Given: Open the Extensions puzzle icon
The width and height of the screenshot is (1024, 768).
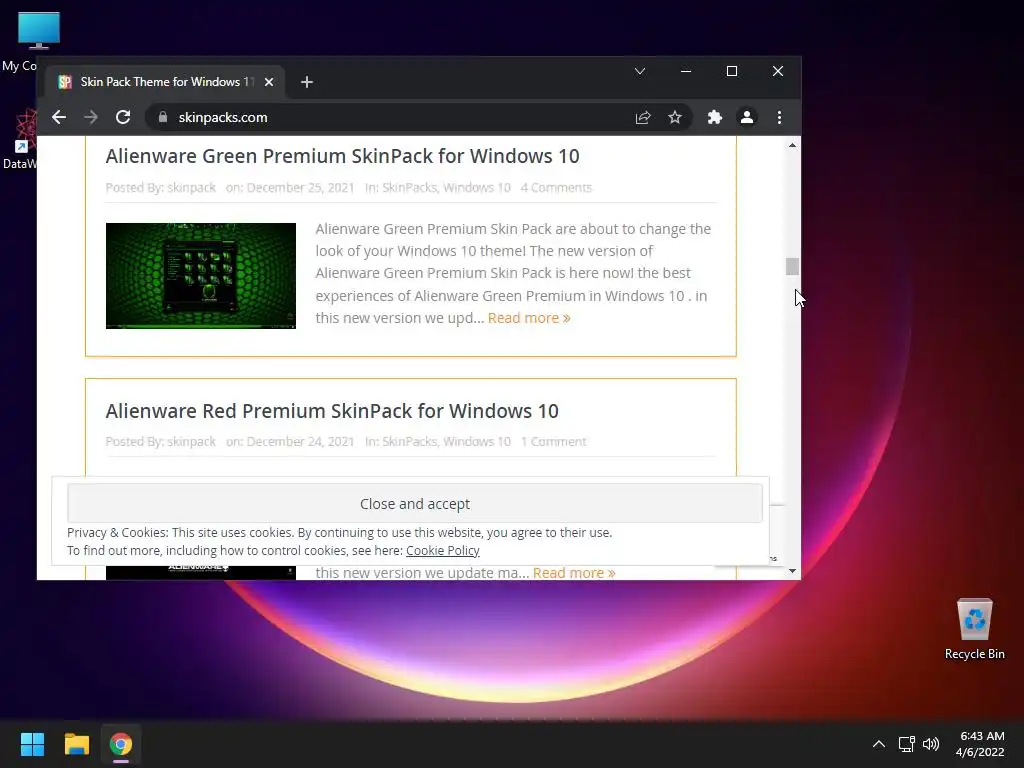Looking at the screenshot, I should (x=714, y=118).
